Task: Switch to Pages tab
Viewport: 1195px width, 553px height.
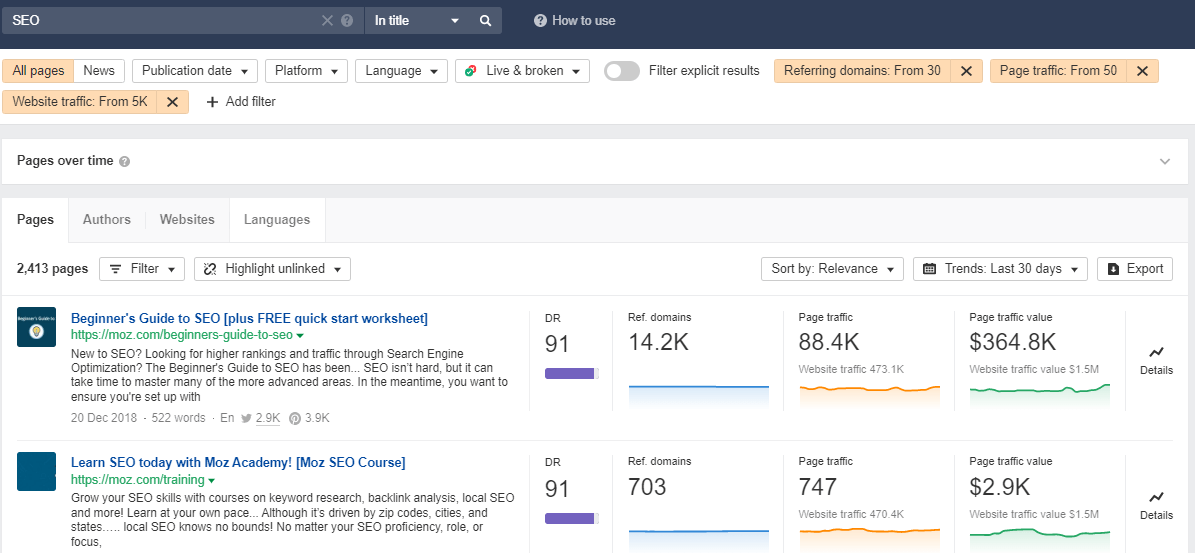Action: pos(35,219)
